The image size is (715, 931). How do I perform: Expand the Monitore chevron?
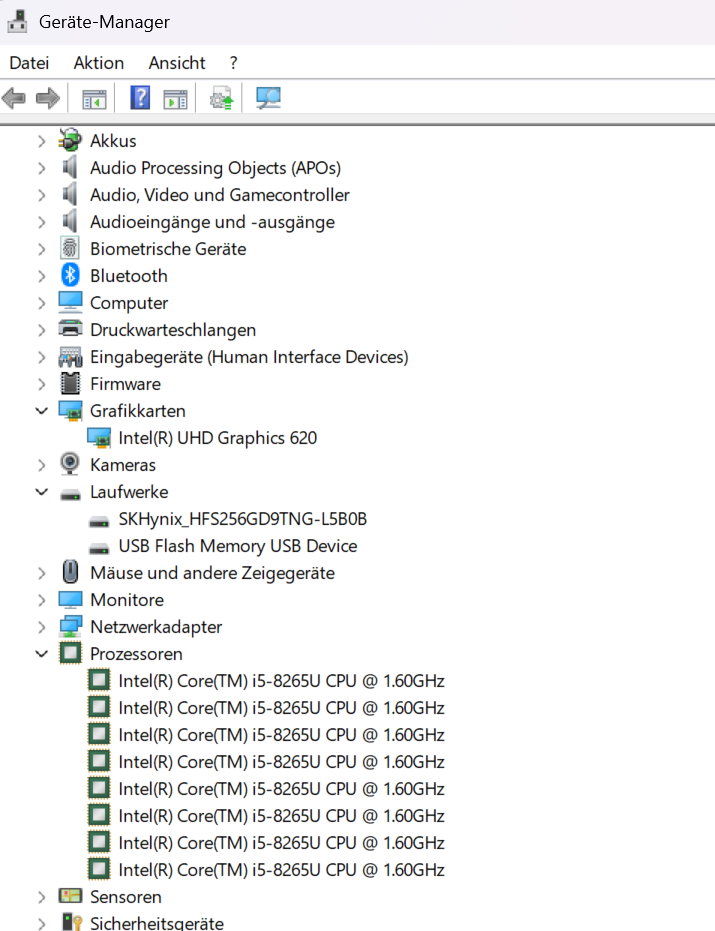[x=41, y=600]
